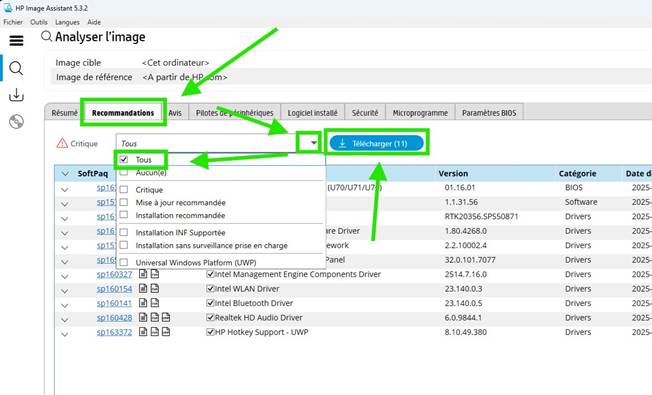Open second document icon for sp160141
652x395 pixels.
click(x=155, y=303)
